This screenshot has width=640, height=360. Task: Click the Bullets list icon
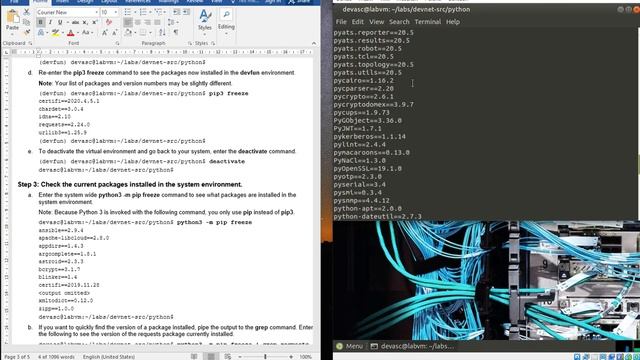click(128, 12)
